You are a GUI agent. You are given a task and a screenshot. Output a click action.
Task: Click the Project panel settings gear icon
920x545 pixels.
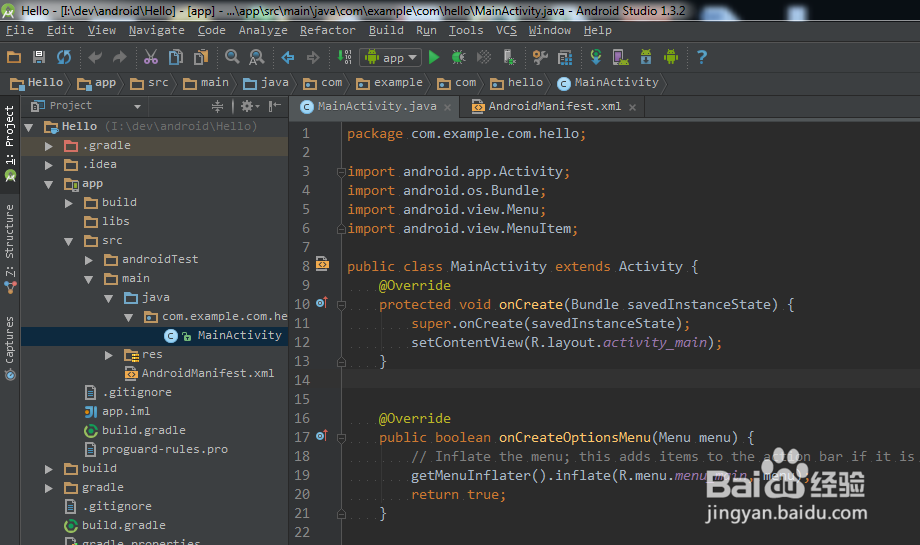249,106
